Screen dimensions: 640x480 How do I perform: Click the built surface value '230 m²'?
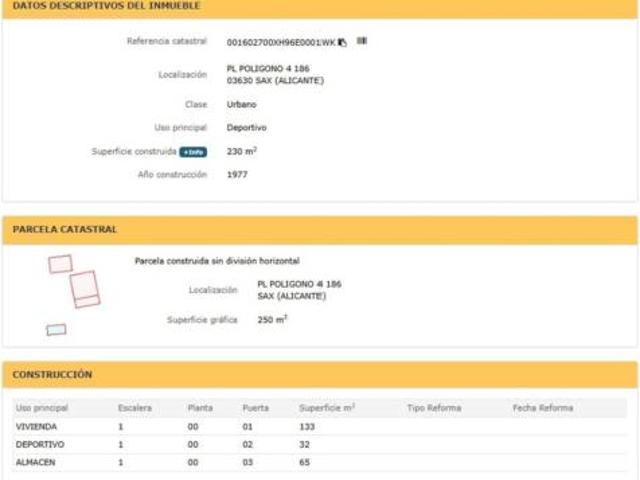(242, 151)
